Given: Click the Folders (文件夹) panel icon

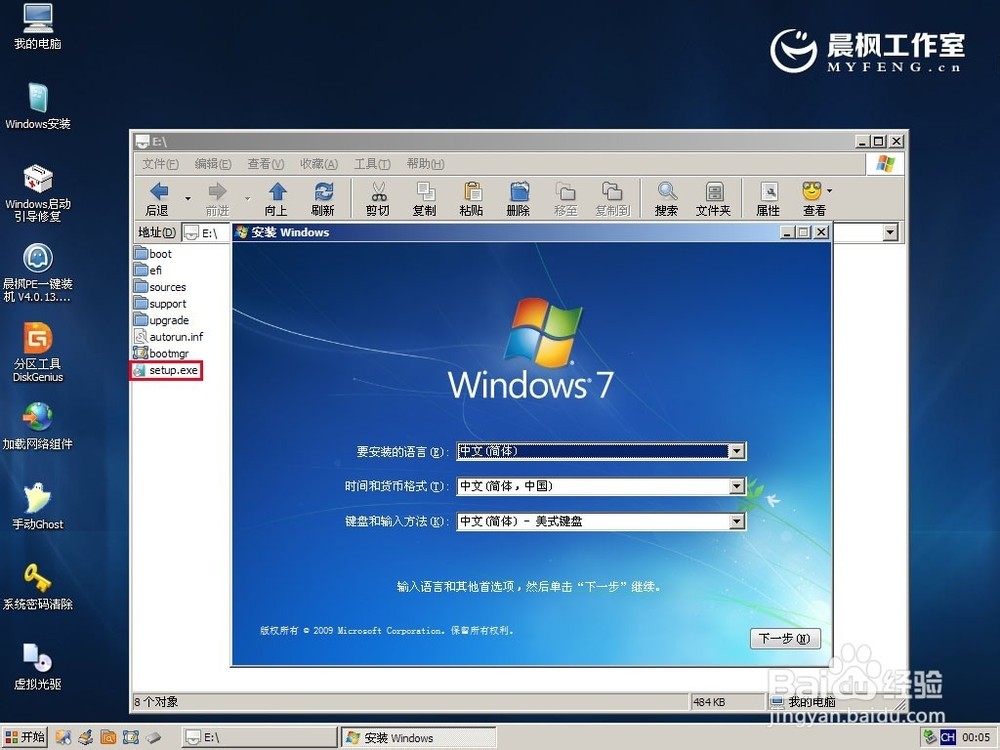Looking at the screenshot, I should click(715, 196).
